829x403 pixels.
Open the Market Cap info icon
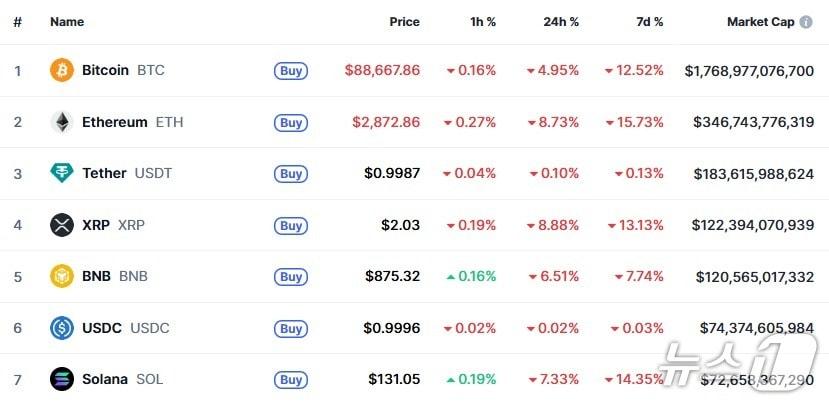tap(806, 21)
